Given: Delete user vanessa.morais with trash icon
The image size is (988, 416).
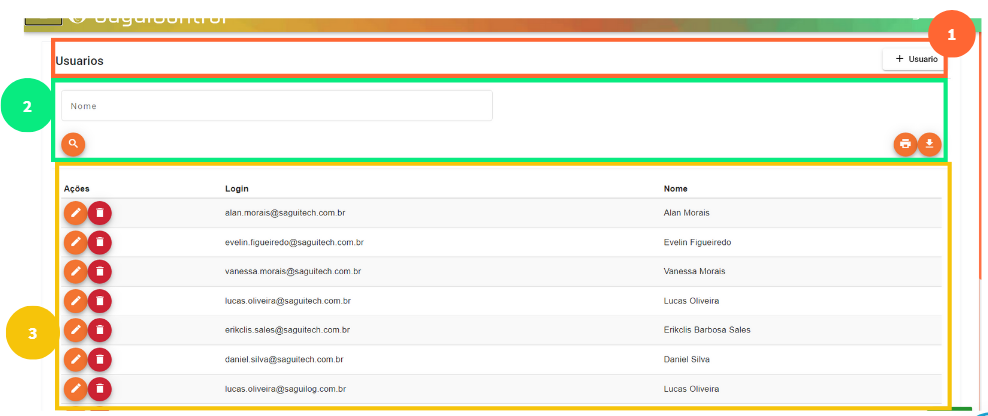Looking at the screenshot, I should click(x=100, y=271).
